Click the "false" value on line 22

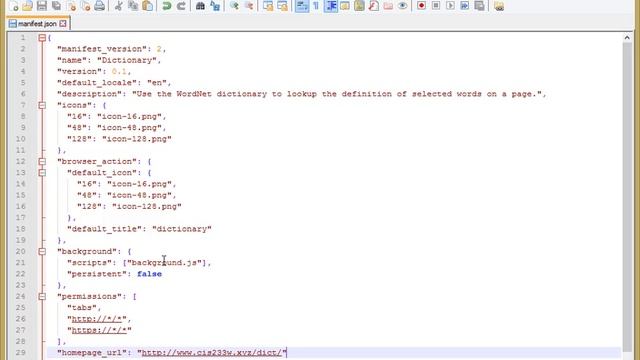(149, 274)
